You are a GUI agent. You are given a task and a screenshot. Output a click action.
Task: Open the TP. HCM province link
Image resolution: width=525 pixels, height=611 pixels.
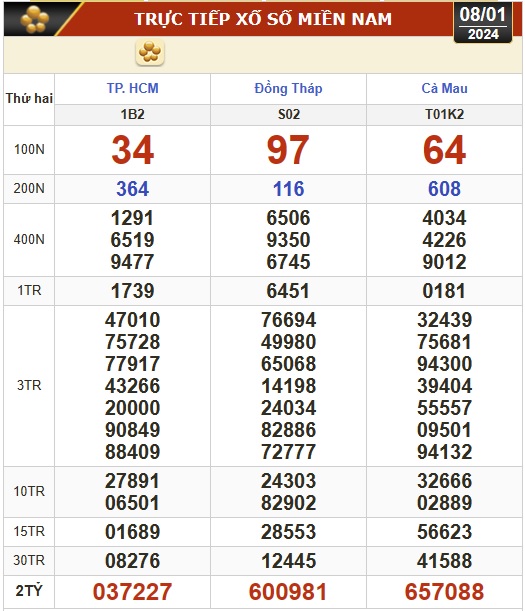[x=133, y=88]
